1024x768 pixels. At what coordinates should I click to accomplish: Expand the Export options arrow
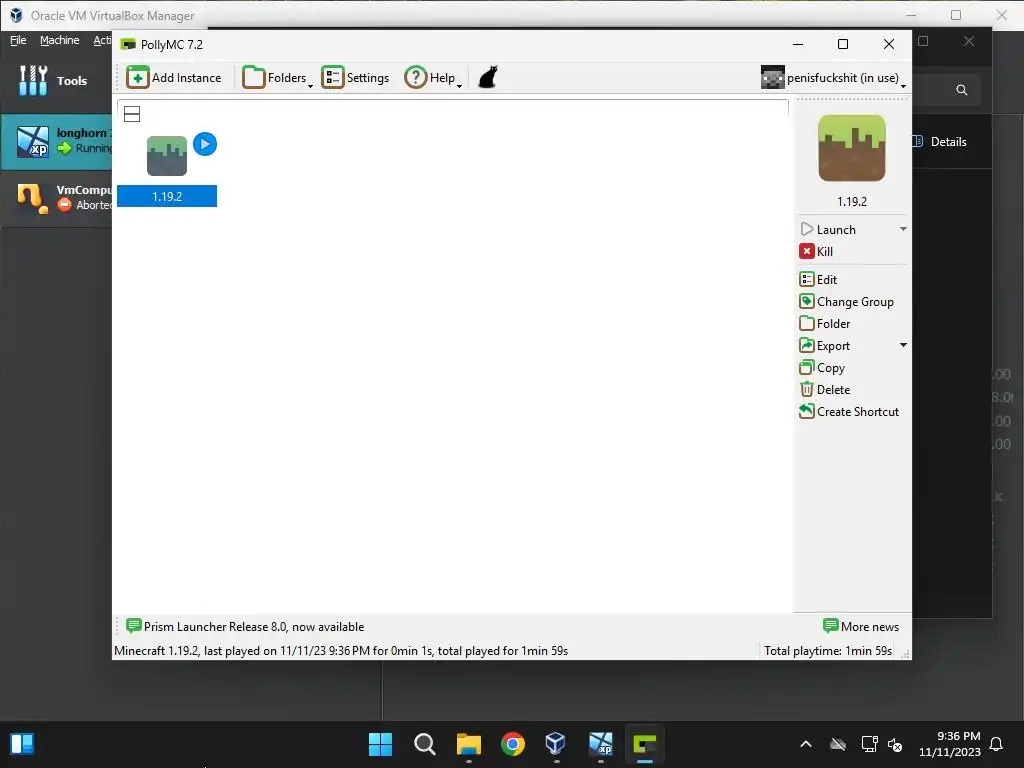(x=903, y=345)
